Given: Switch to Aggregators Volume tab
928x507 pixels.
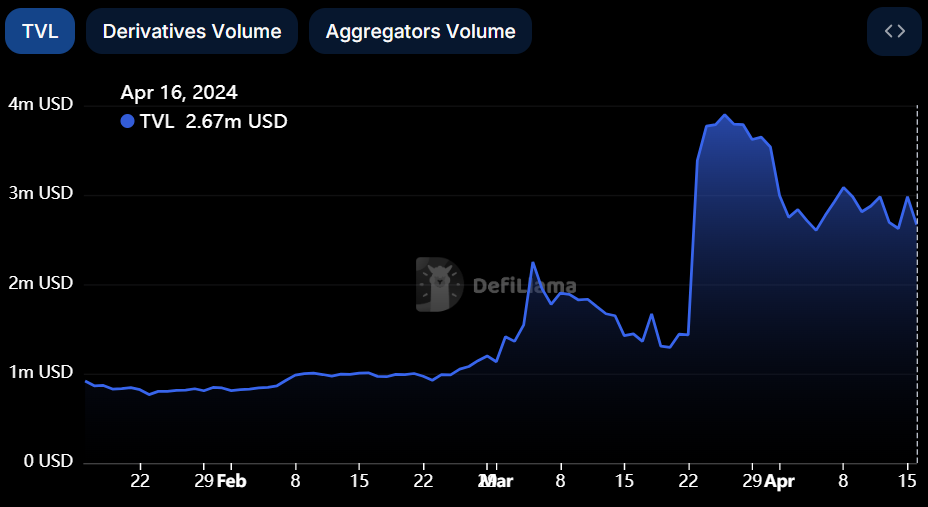Looking at the screenshot, I should pyautogui.click(x=420, y=31).
